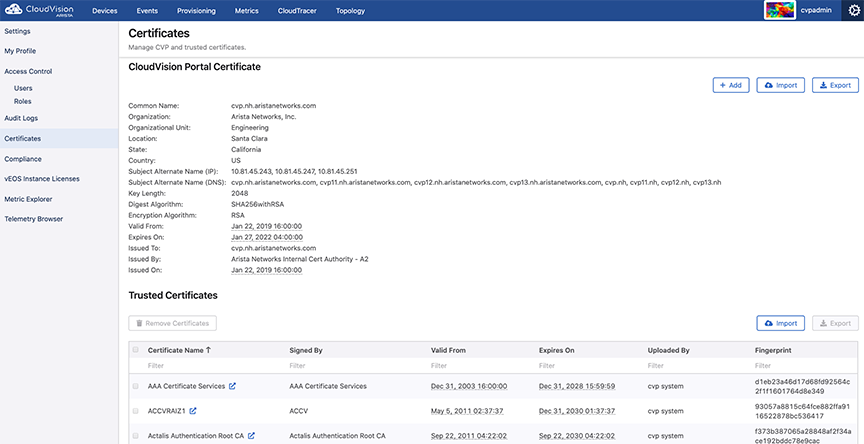Open the Metrics menu
This screenshot has width=864, height=444.
click(x=246, y=11)
